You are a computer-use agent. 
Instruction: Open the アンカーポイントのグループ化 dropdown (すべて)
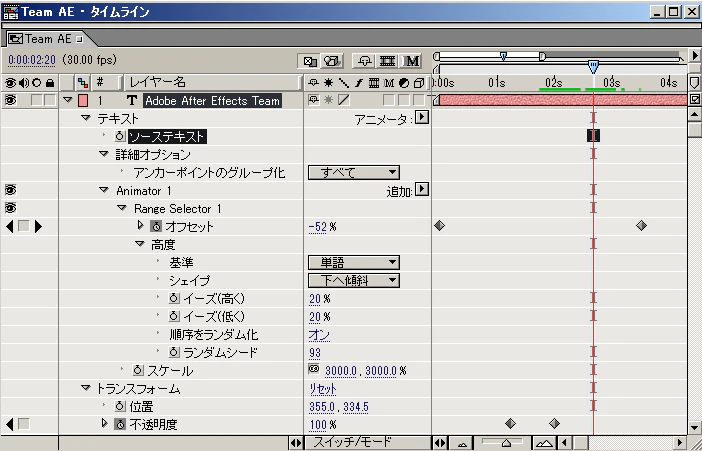tap(354, 172)
